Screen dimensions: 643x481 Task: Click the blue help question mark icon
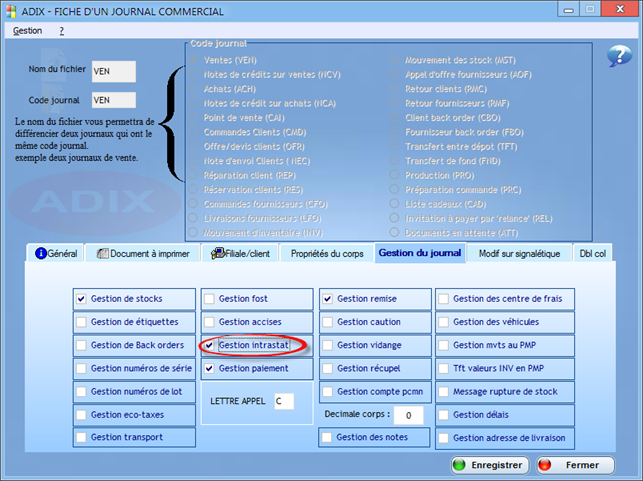coord(619,57)
